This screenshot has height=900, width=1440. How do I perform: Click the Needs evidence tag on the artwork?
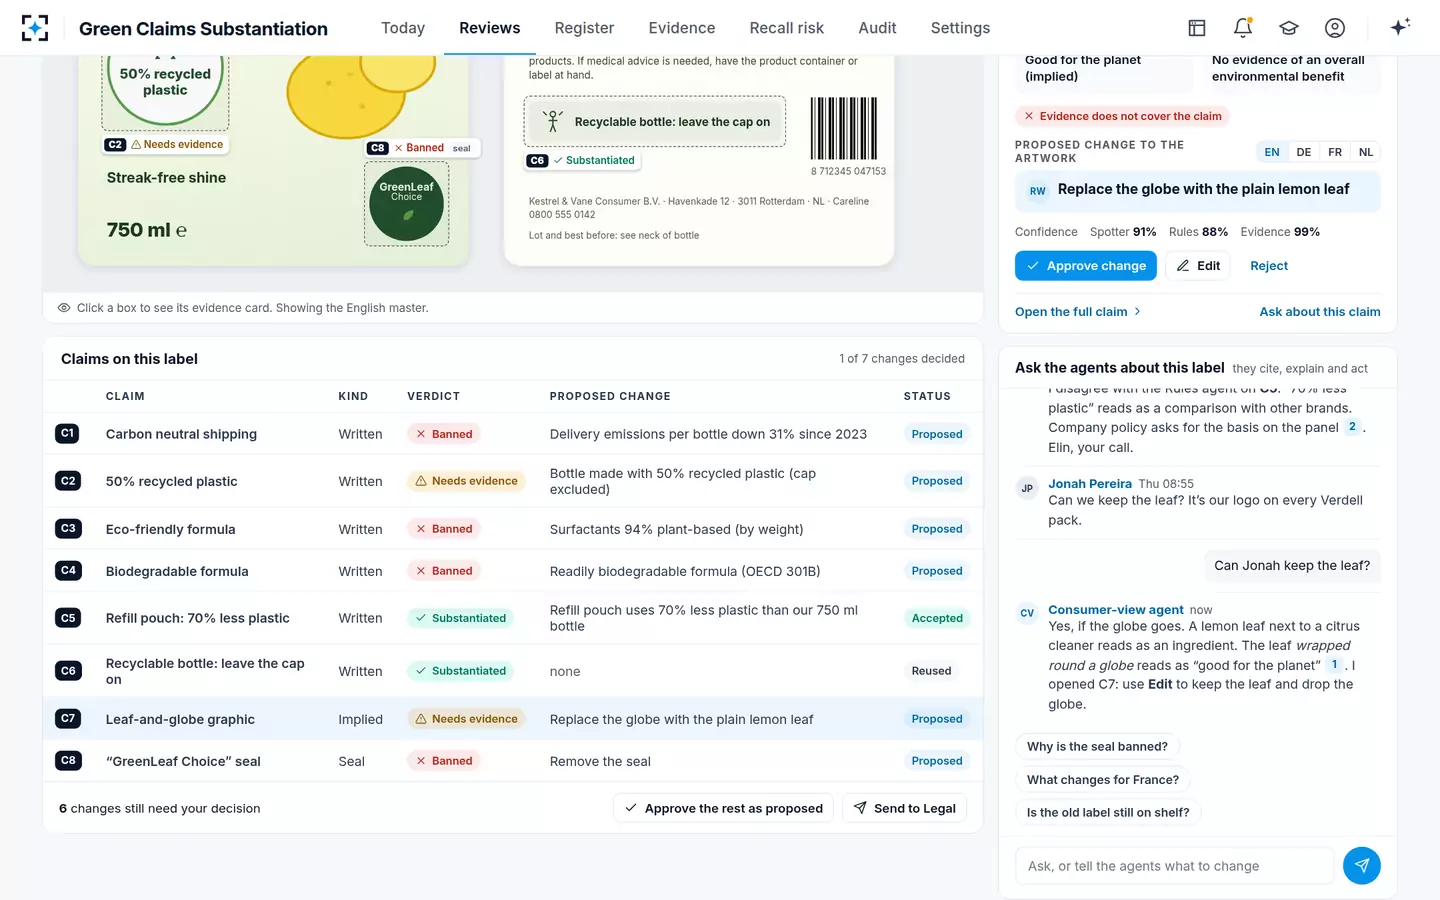177,145
